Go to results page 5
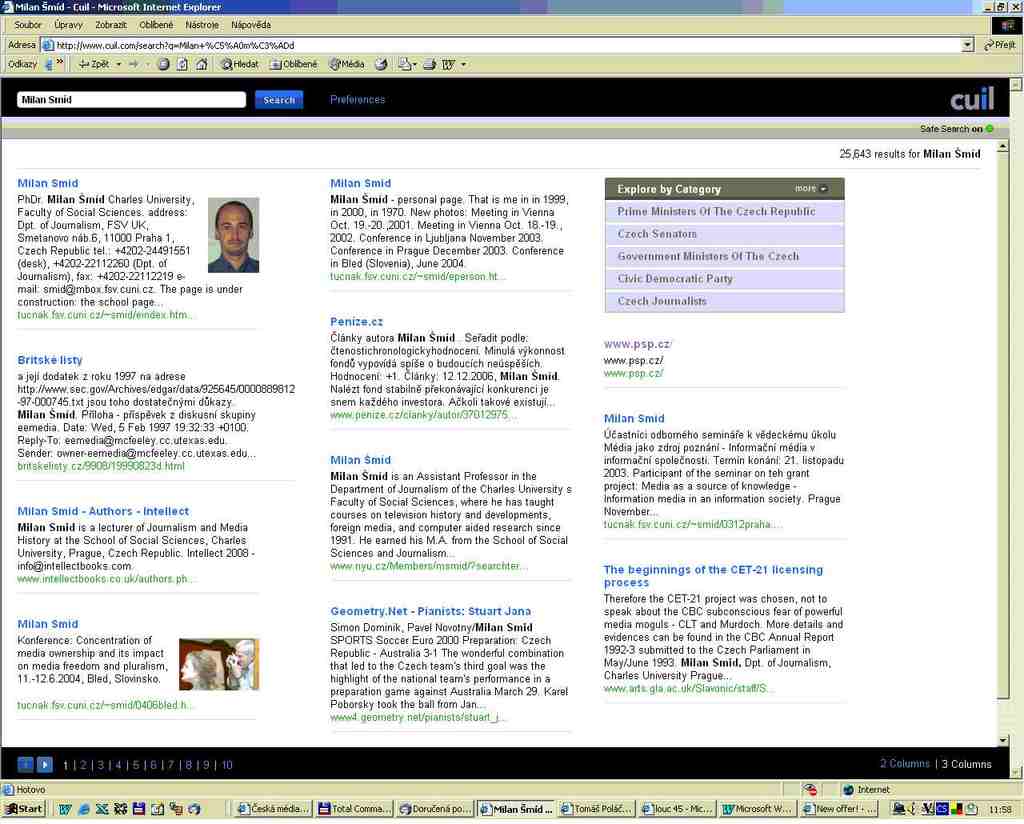The image size is (1024, 824). (136, 765)
